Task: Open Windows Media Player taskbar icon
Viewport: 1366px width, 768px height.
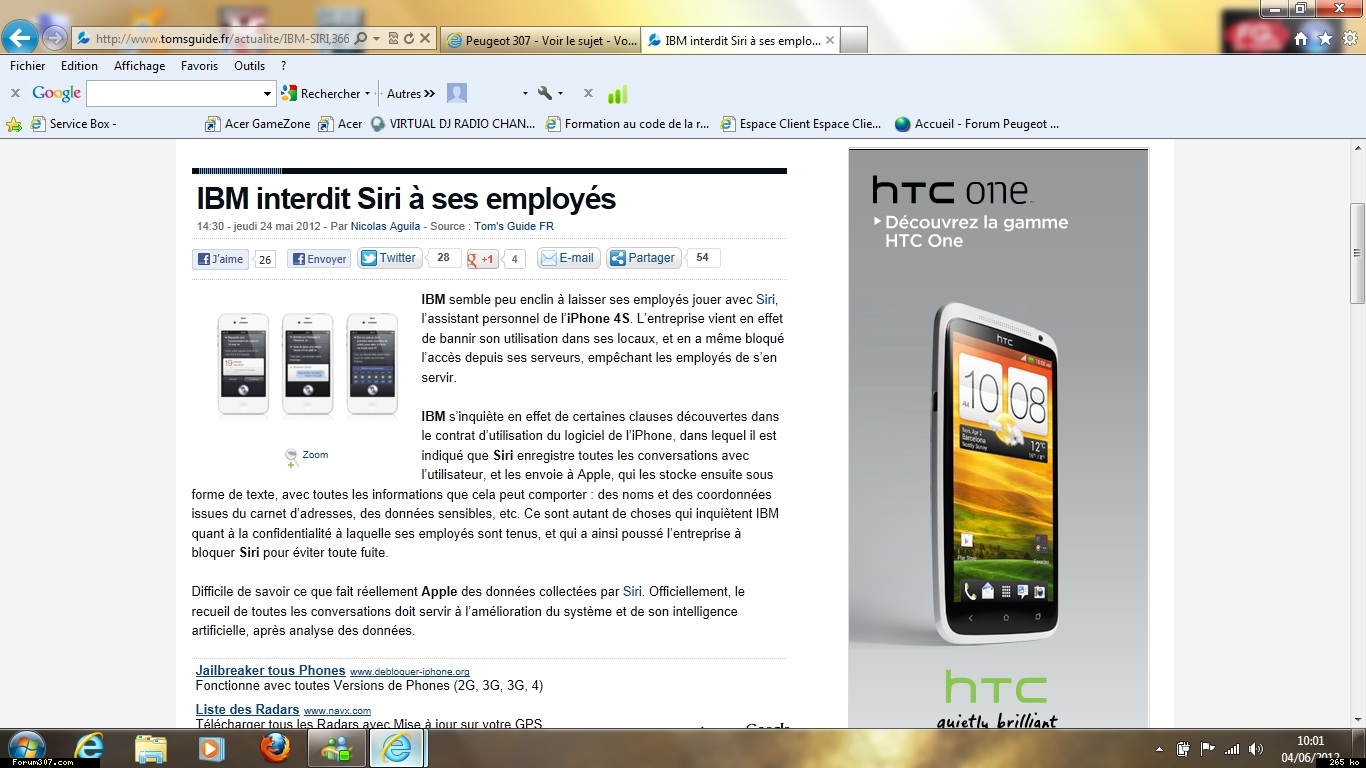Action: pyautogui.click(x=212, y=748)
